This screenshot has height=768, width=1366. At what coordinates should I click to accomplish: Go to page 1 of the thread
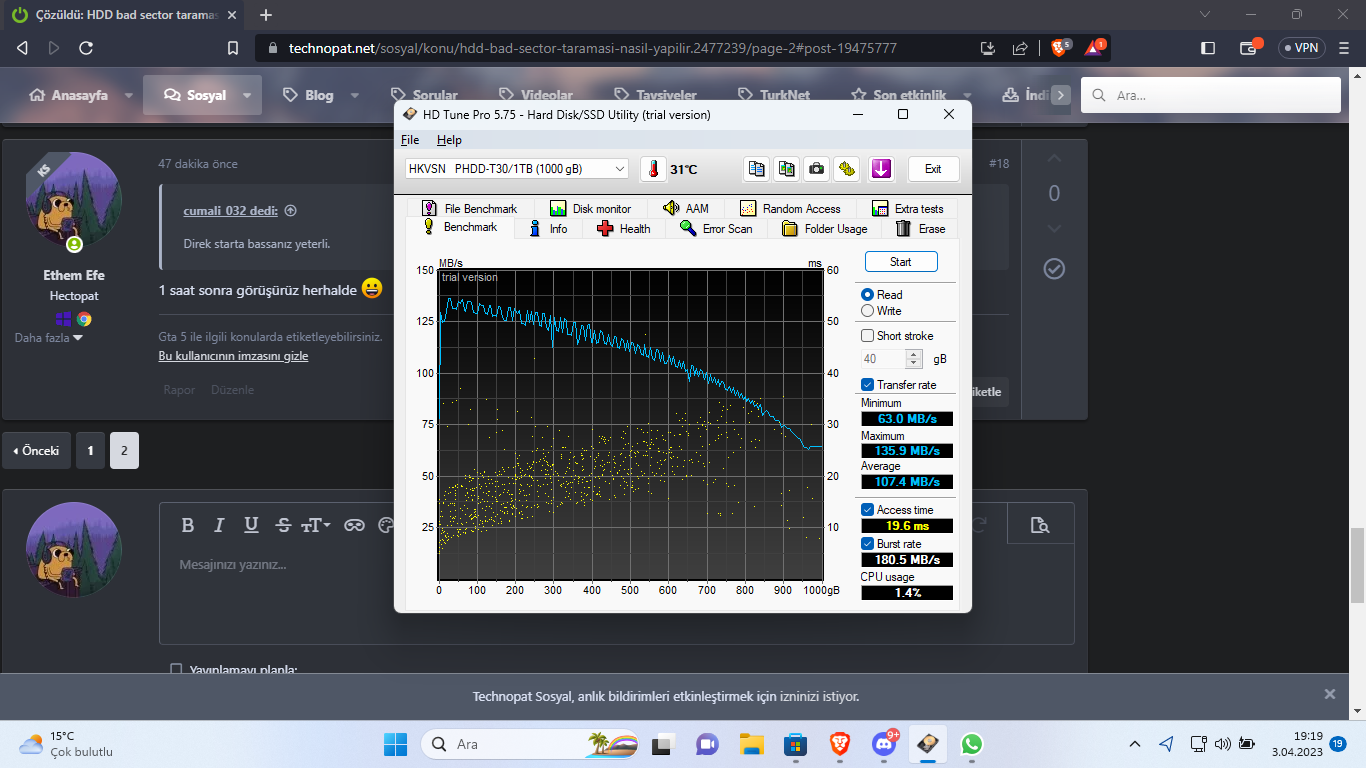point(90,451)
